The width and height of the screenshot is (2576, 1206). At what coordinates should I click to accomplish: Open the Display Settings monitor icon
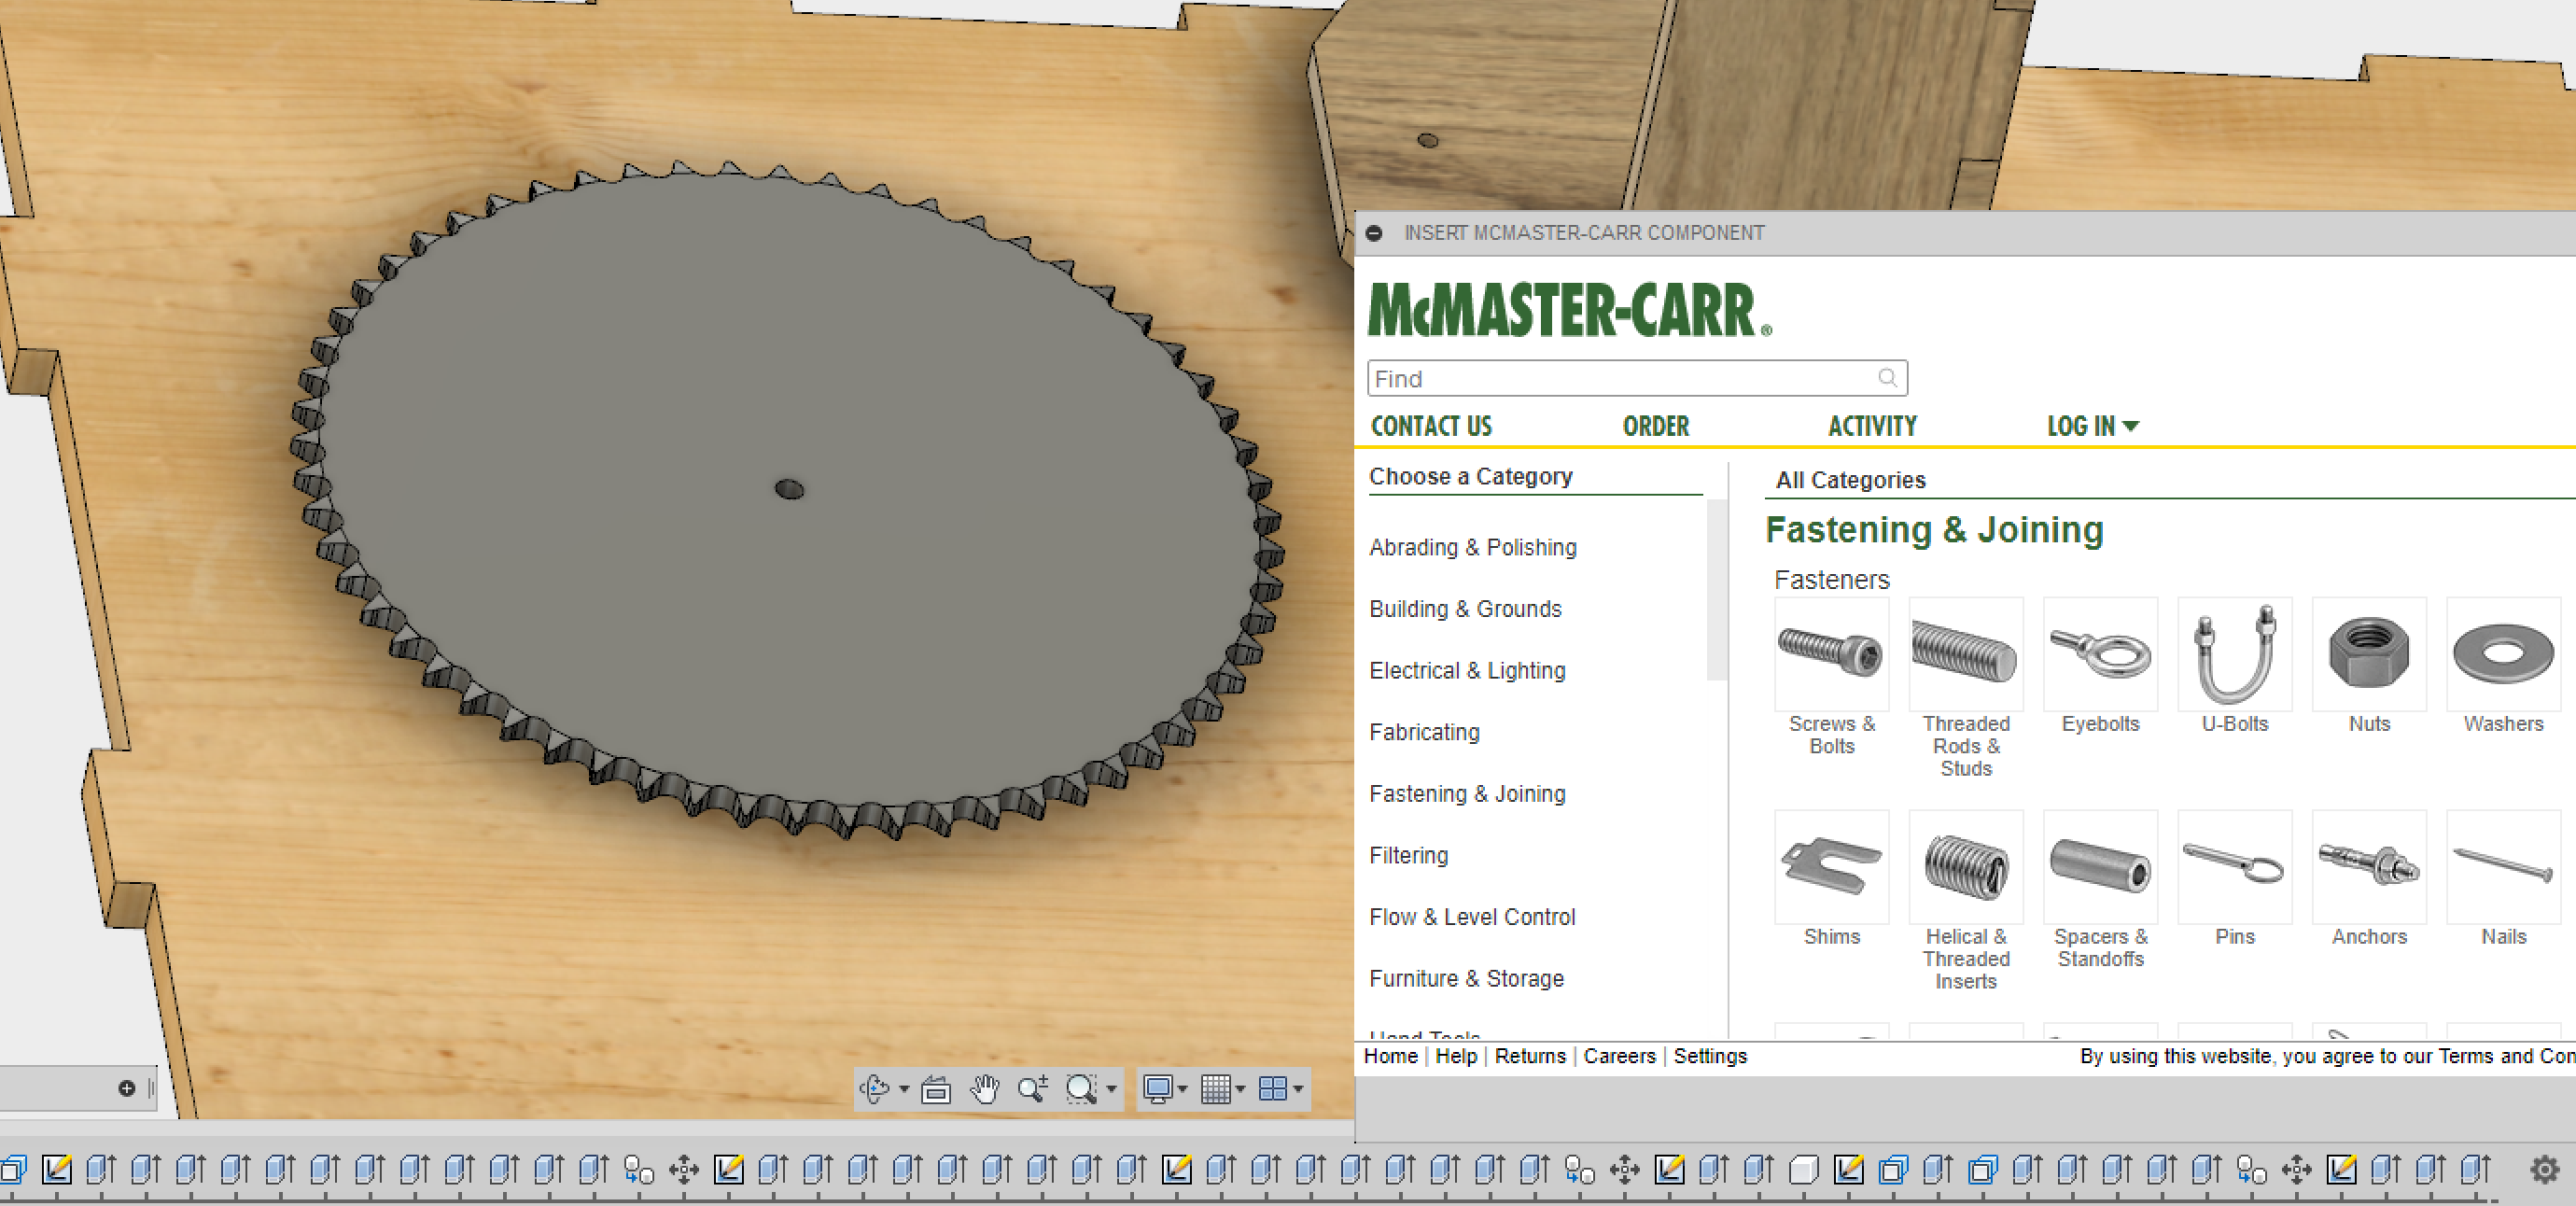pyautogui.click(x=1157, y=1088)
